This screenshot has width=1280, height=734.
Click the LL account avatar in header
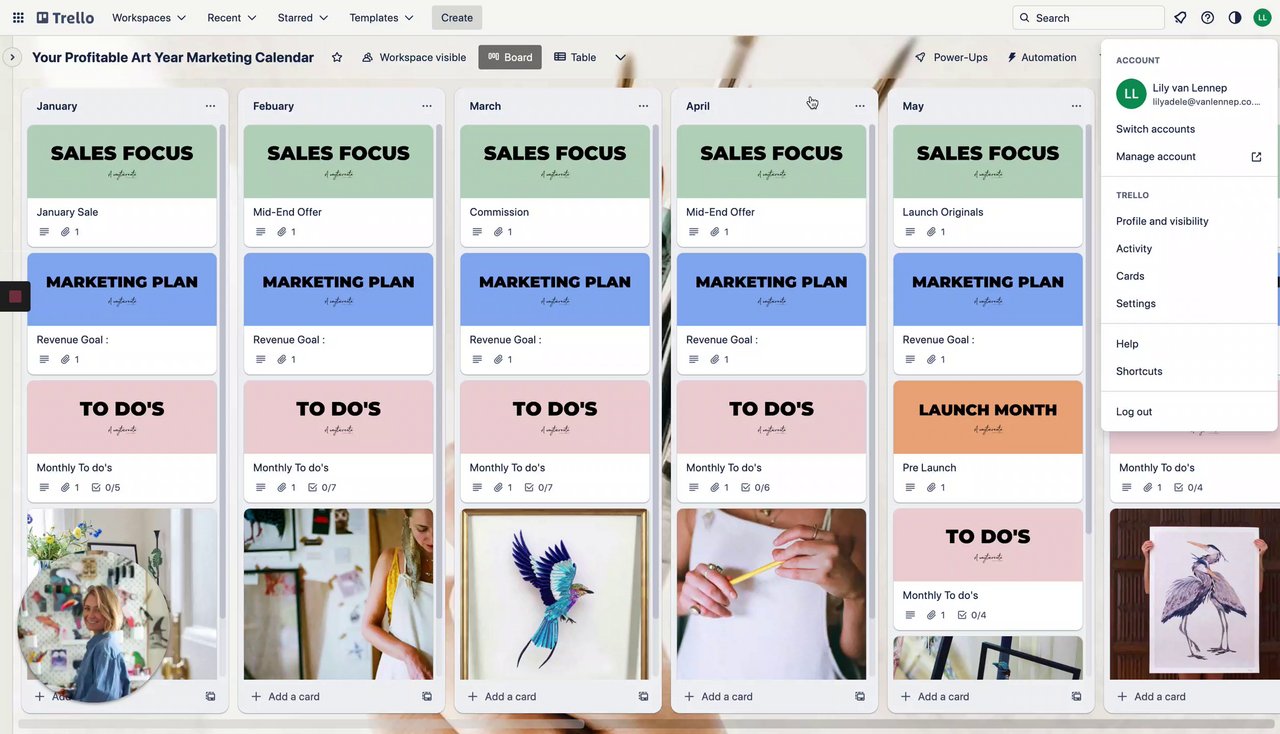(1262, 17)
